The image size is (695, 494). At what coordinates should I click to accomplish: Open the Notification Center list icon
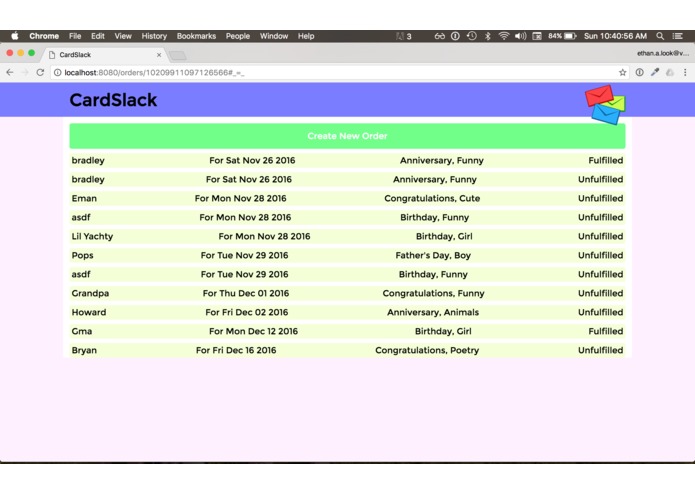click(677, 36)
